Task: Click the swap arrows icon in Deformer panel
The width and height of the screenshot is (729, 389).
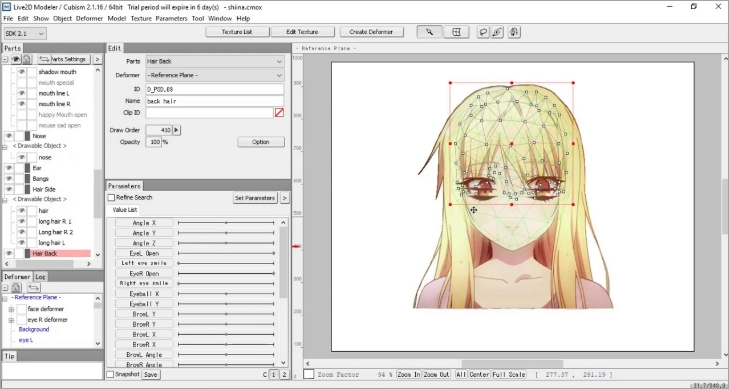Action: 33,288
